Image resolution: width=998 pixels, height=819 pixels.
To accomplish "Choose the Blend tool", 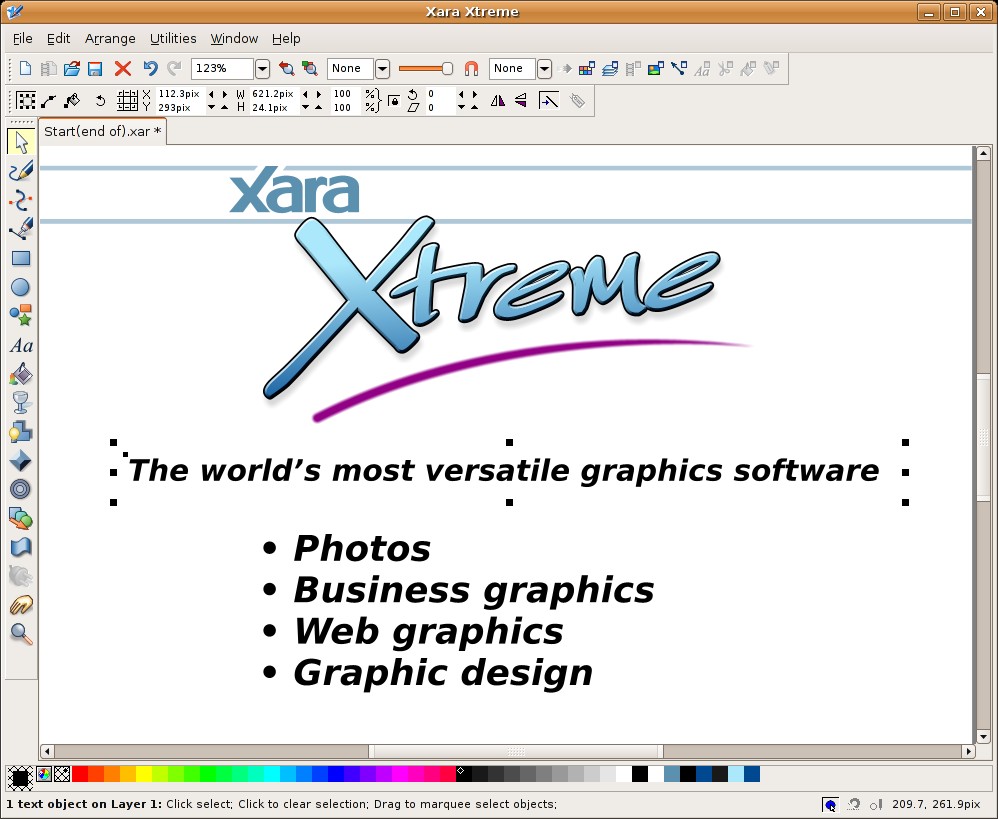I will point(21,519).
